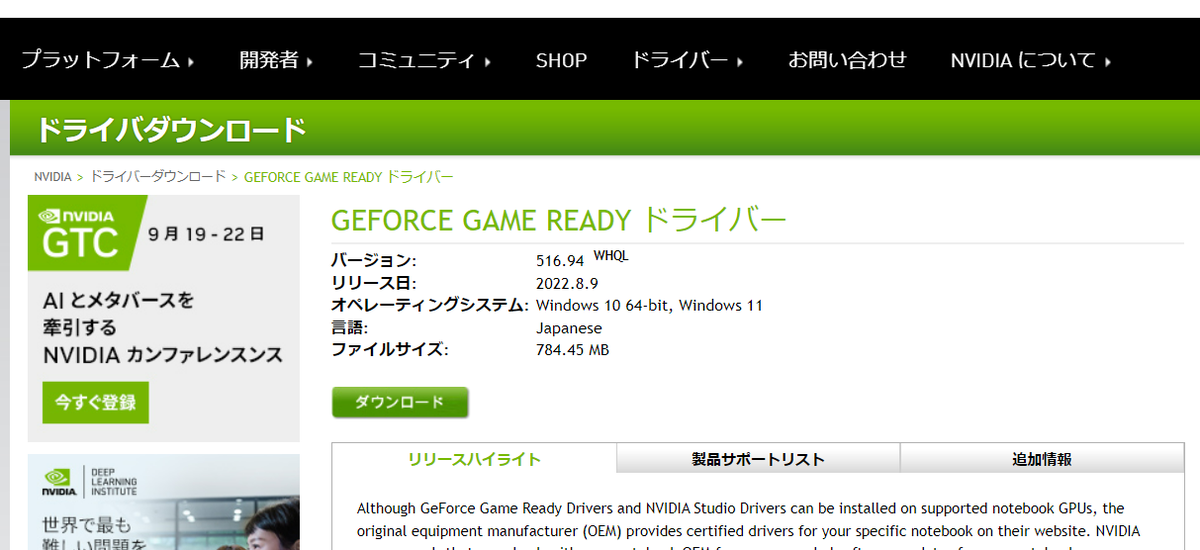Select the release date 2022.8.9
Screen dimensions: 1200x550
click(x=567, y=283)
